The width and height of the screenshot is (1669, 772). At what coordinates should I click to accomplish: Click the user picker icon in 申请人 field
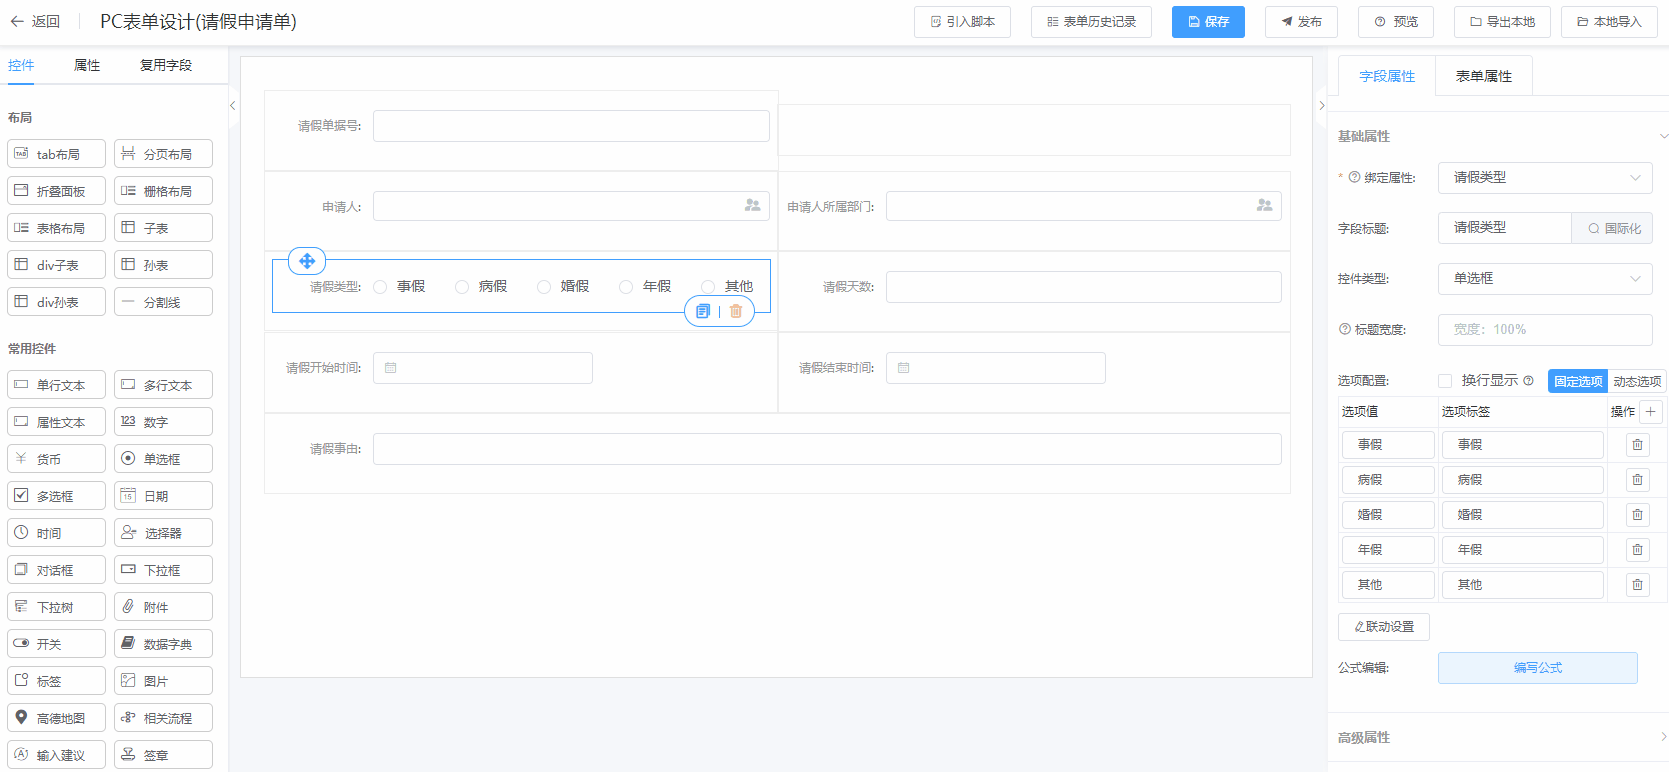[752, 205]
